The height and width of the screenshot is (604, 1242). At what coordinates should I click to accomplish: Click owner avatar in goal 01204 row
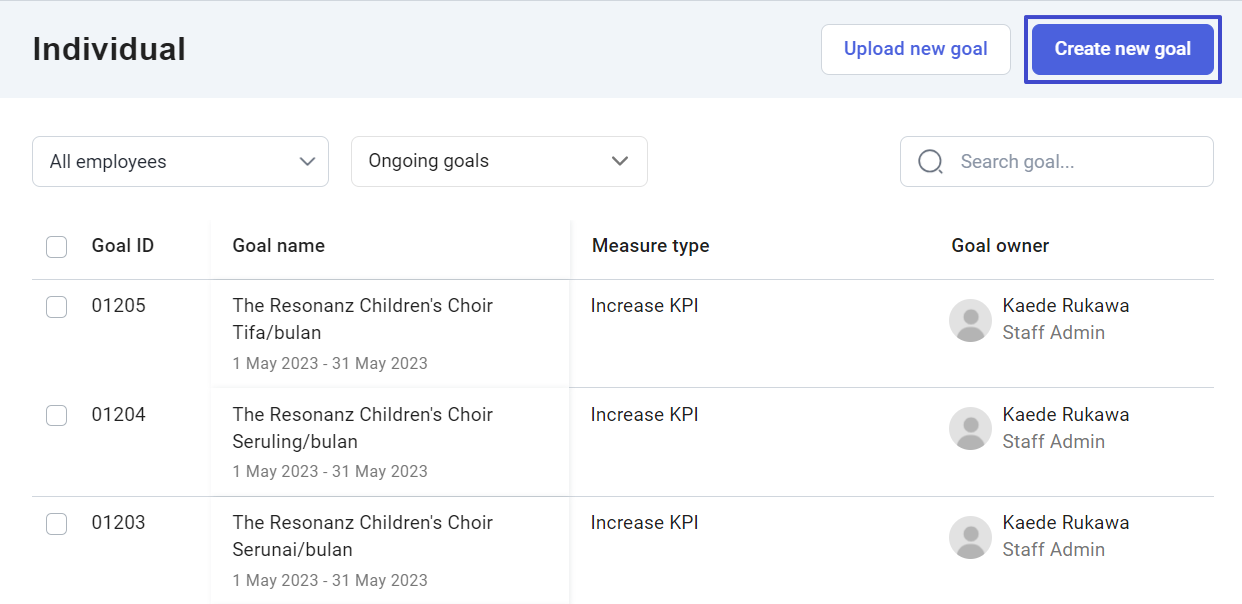point(970,428)
